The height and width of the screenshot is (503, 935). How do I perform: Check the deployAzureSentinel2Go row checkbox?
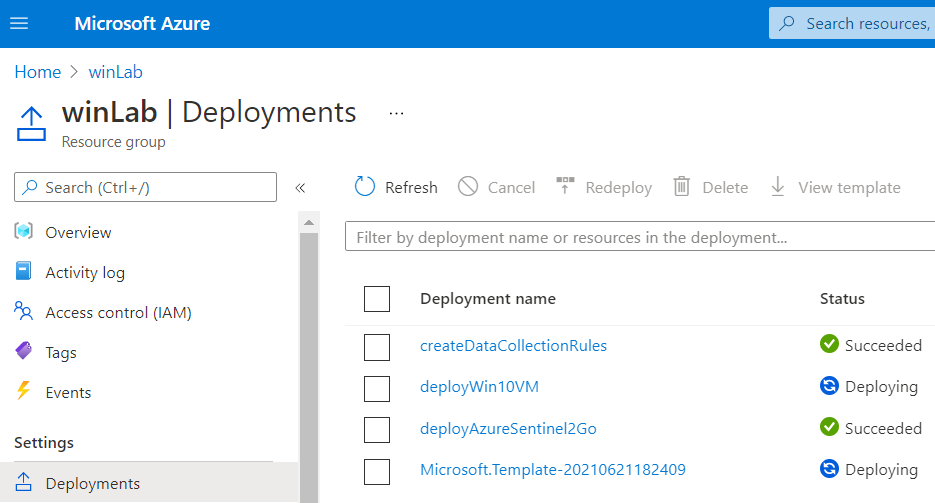point(377,430)
